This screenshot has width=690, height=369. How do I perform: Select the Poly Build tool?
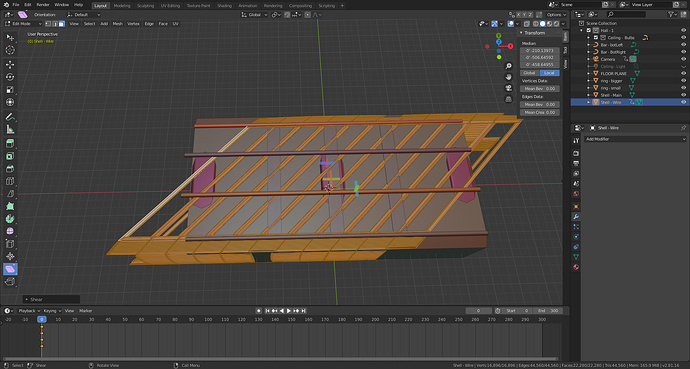pyautogui.click(x=10, y=206)
